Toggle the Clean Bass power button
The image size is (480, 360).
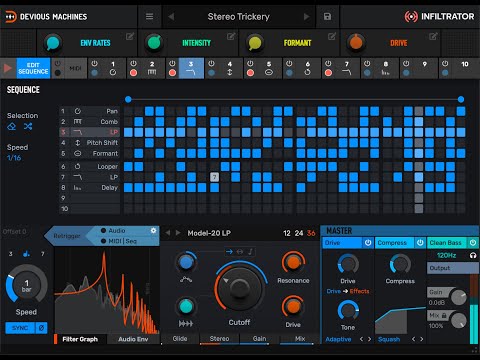(x=473, y=243)
